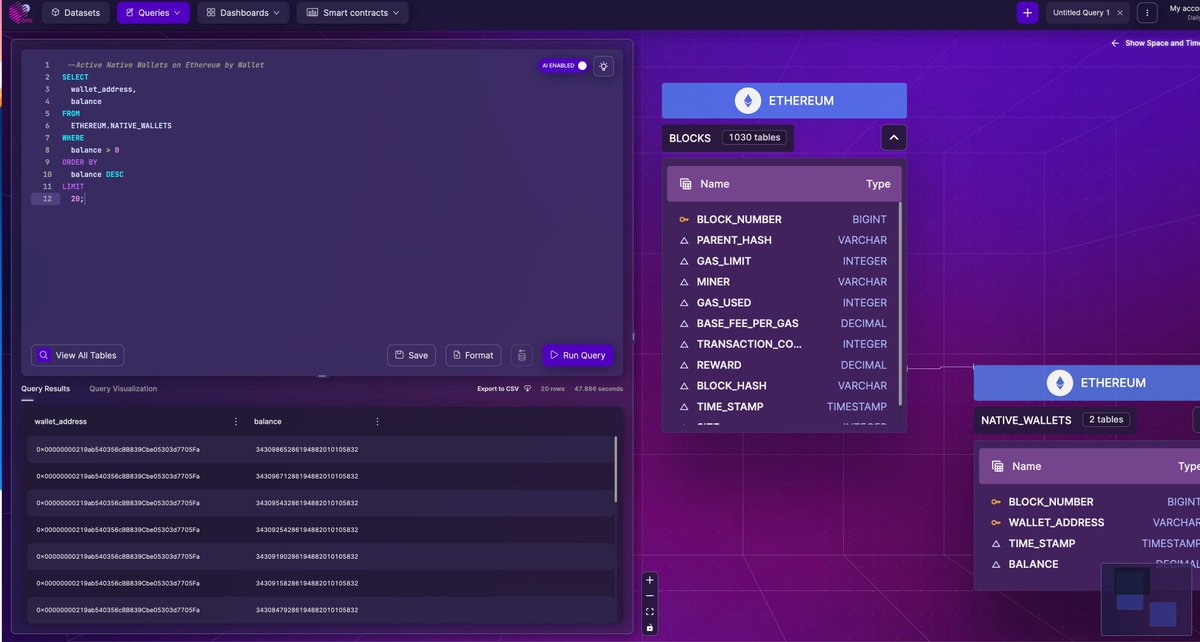
Task: Run the query
Action: click(578, 355)
